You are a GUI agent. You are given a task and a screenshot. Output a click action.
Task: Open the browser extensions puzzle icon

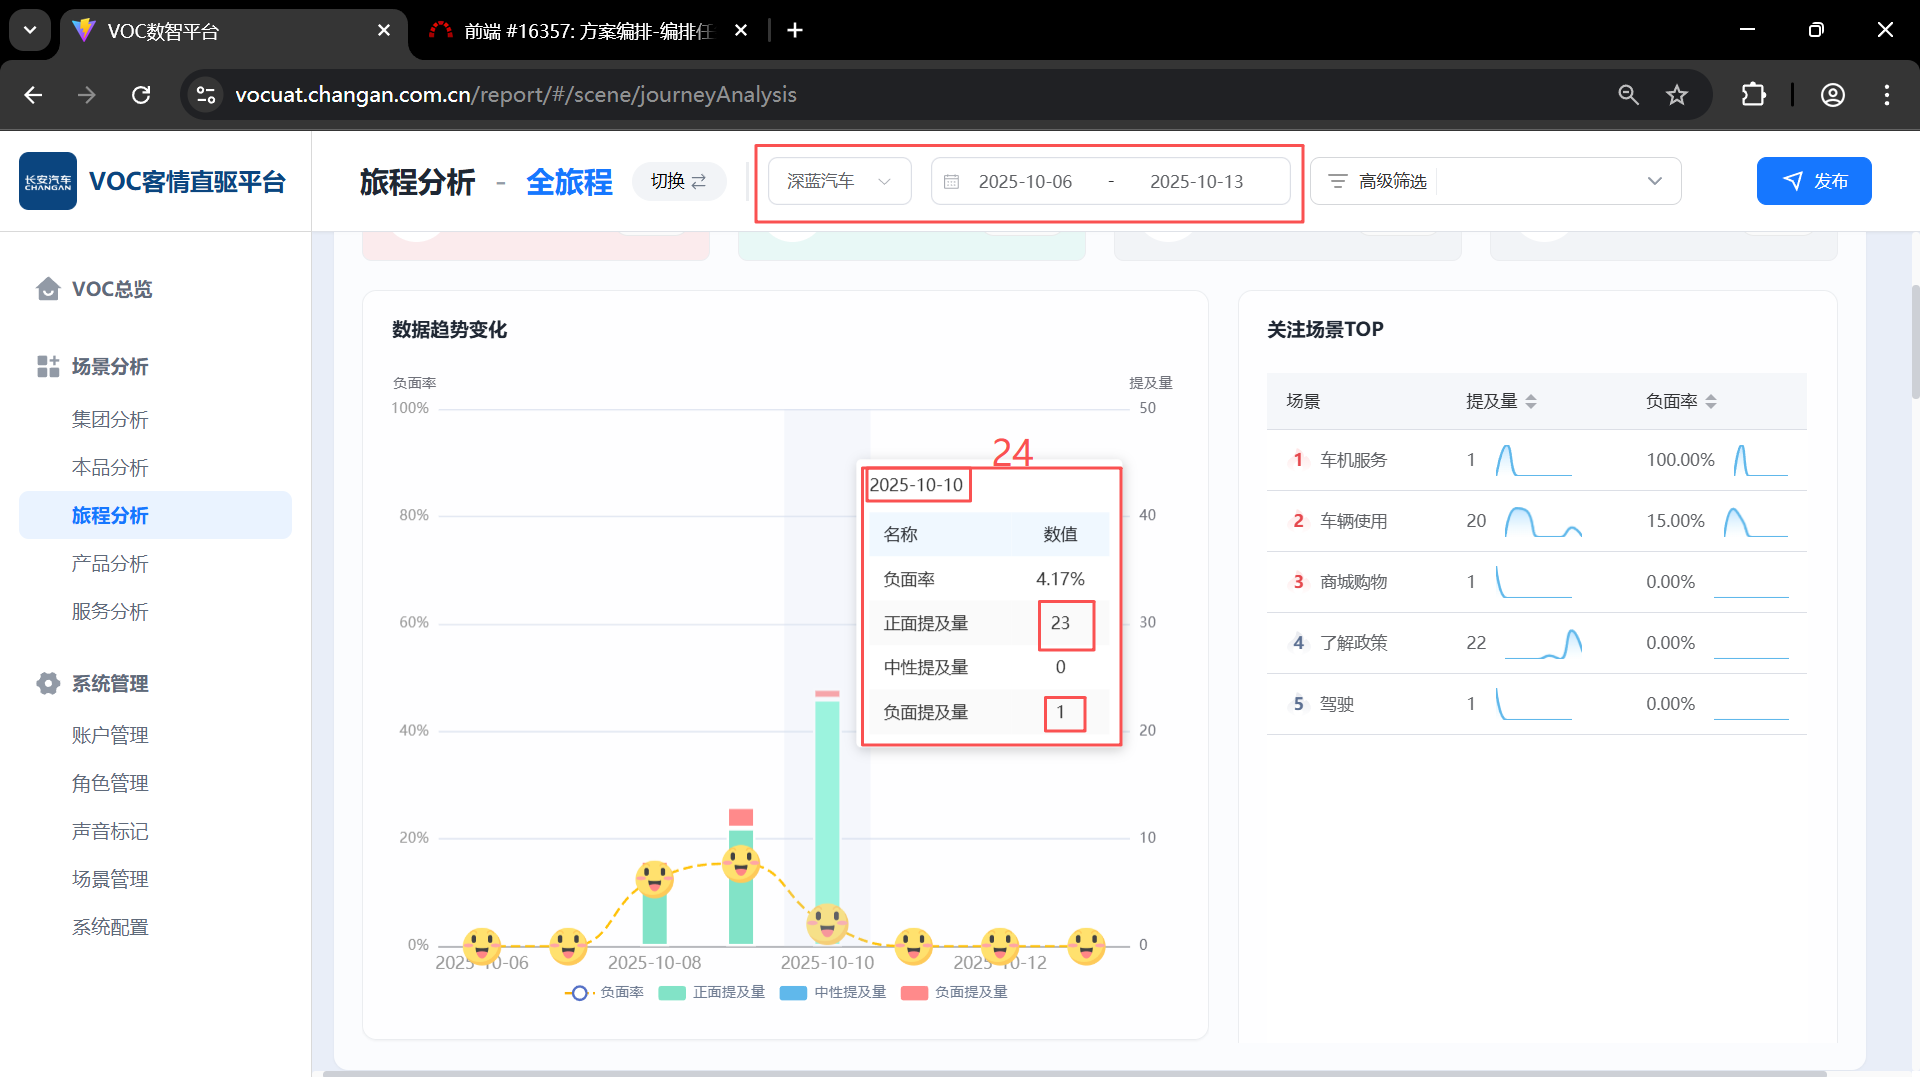click(x=1753, y=95)
